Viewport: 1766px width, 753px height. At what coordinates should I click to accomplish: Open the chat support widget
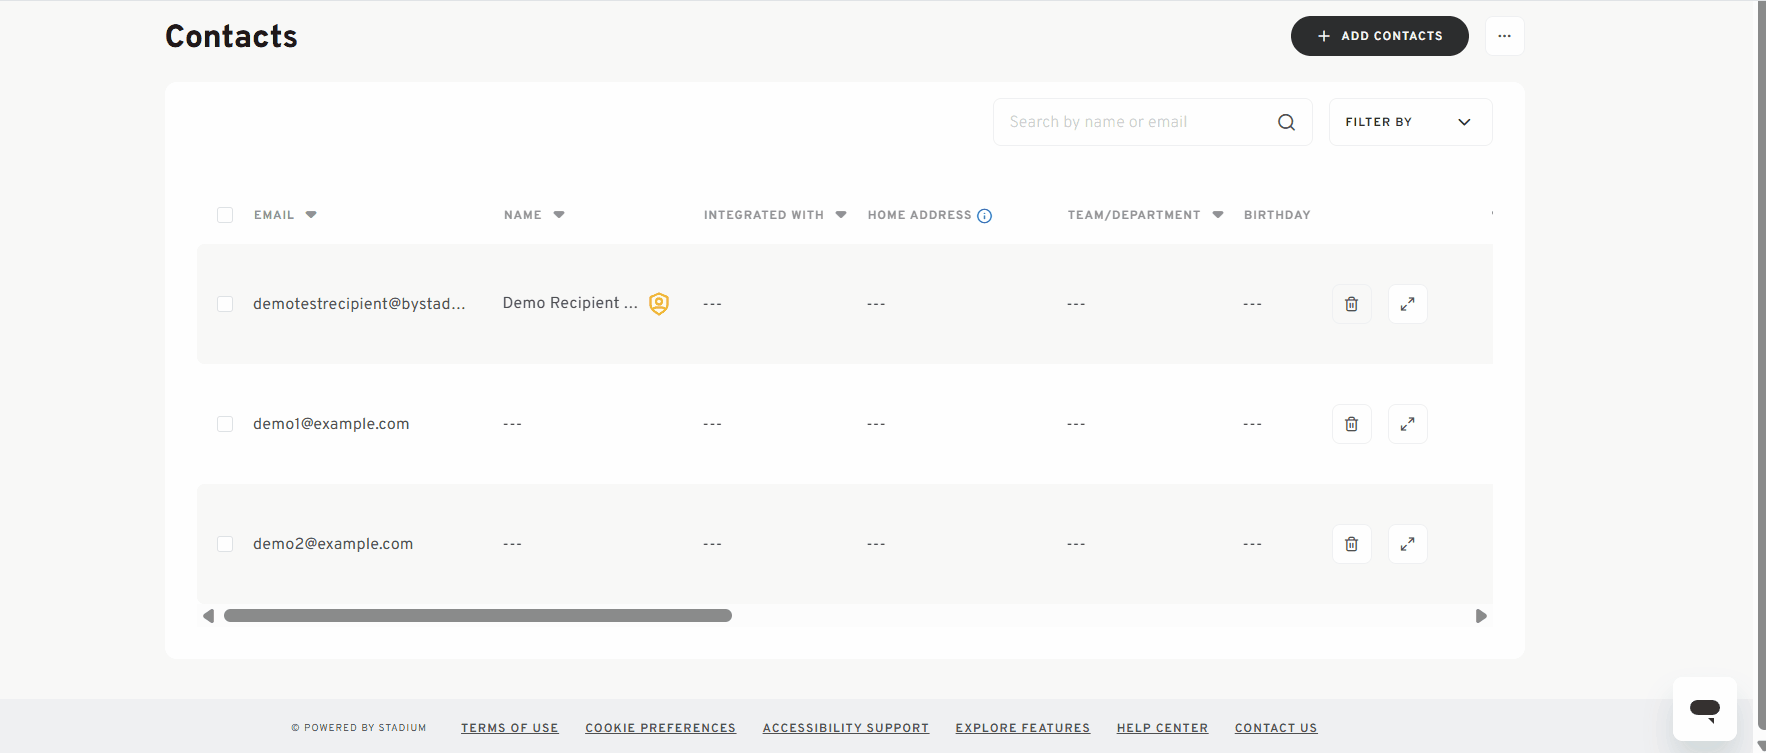click(x=1704, y=709)
